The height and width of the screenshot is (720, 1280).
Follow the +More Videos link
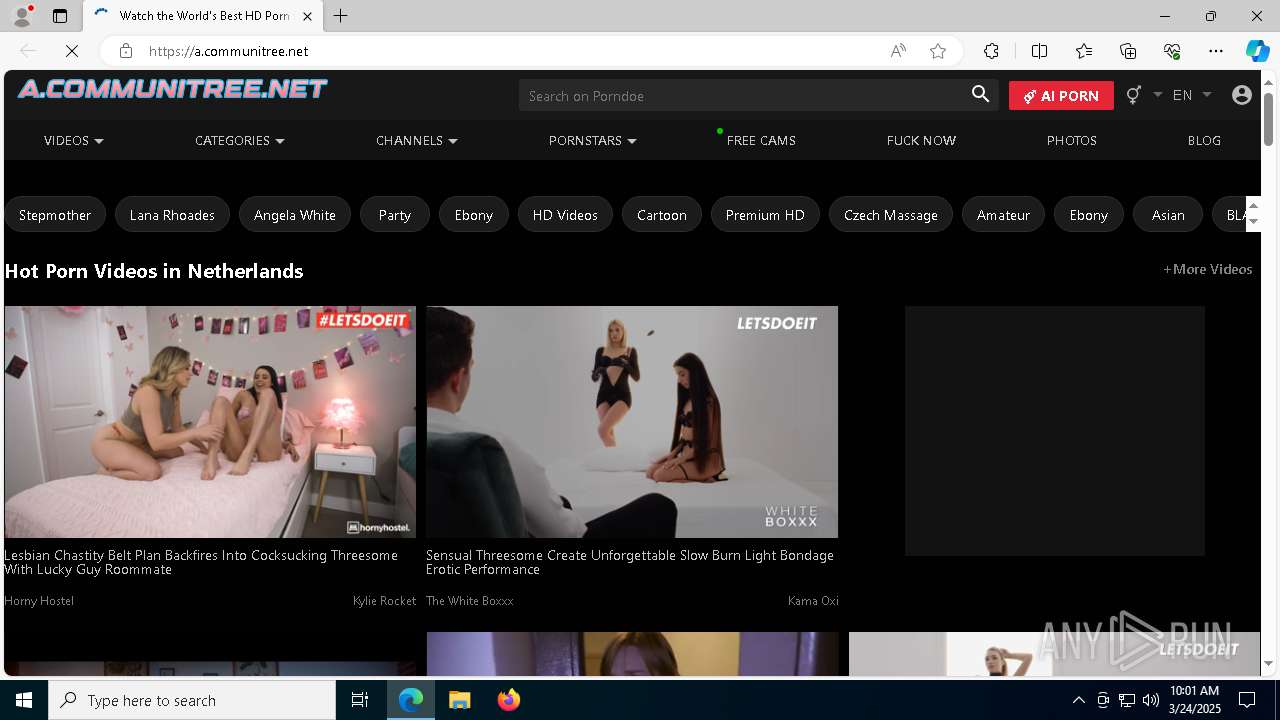[1207, 269]
